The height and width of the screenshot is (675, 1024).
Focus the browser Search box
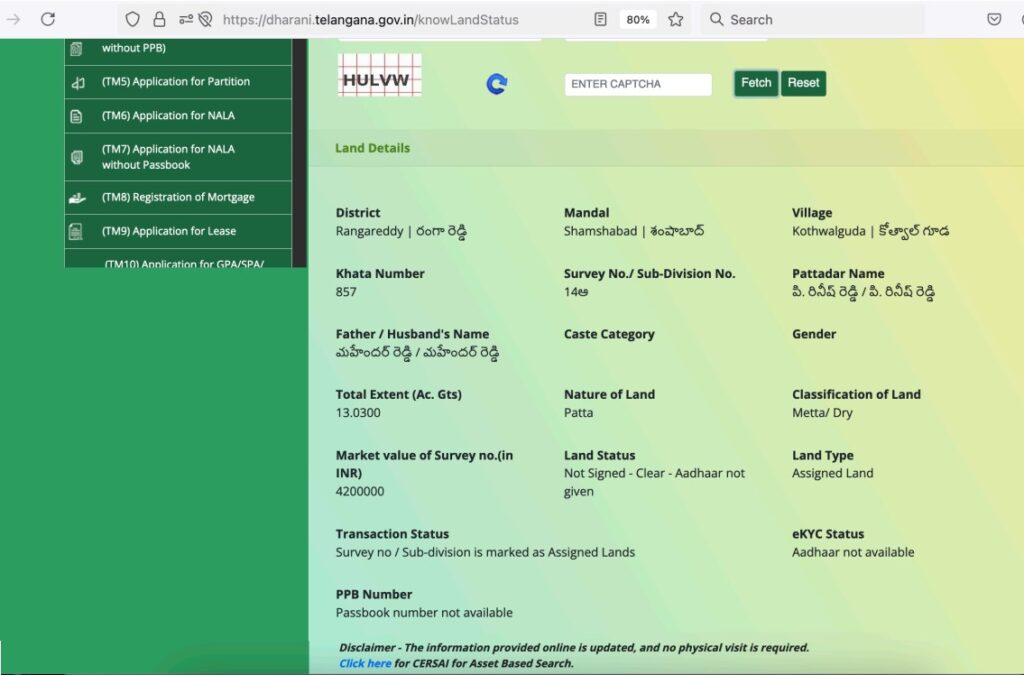point(813,20)
